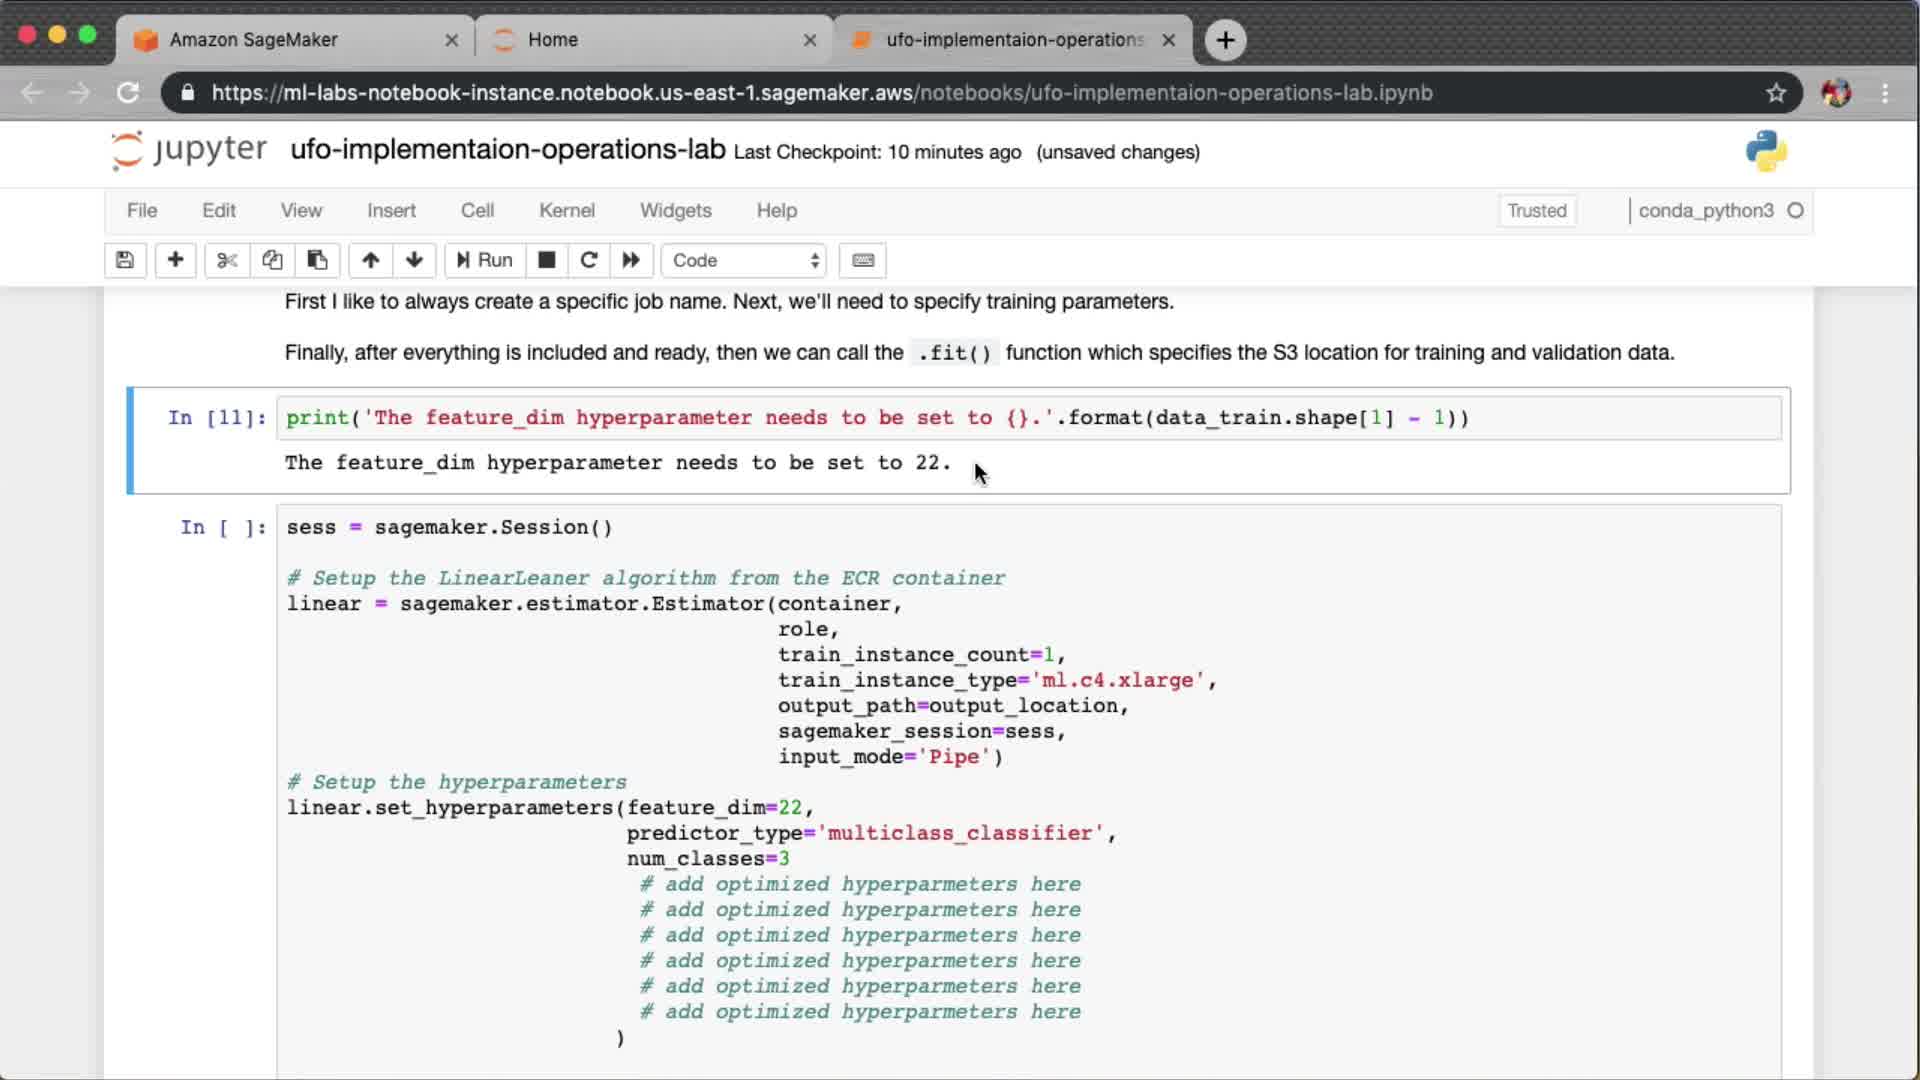The height and width of the screenshot is (1080, 1920).
Task: Restart the kernel and rerun all cells
Action: click(631, 260)
